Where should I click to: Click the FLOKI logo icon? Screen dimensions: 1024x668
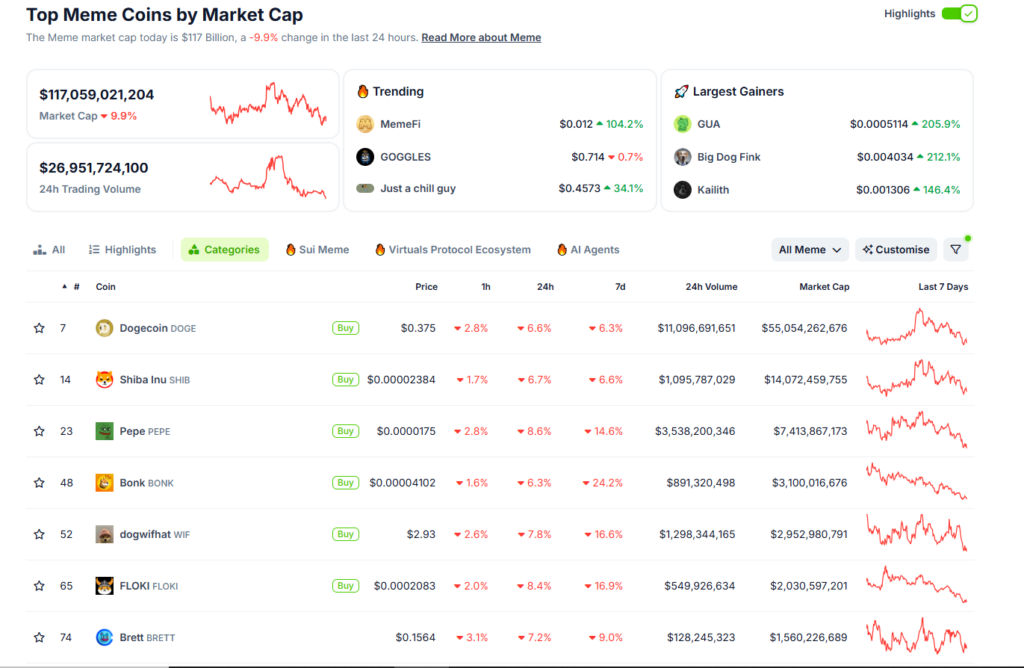(104, 586)
